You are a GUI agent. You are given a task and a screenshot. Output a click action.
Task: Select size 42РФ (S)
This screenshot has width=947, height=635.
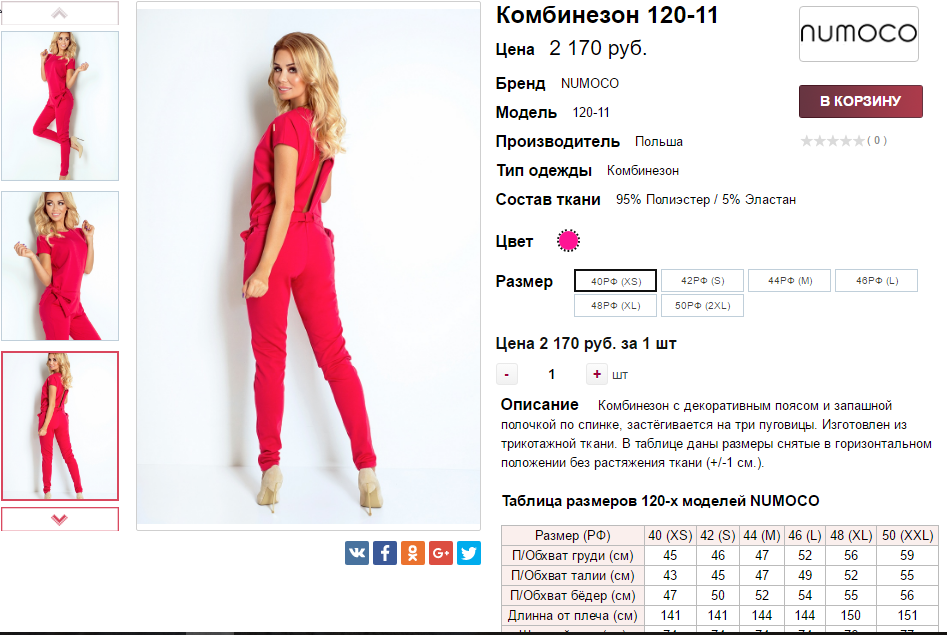pos(702,280)
